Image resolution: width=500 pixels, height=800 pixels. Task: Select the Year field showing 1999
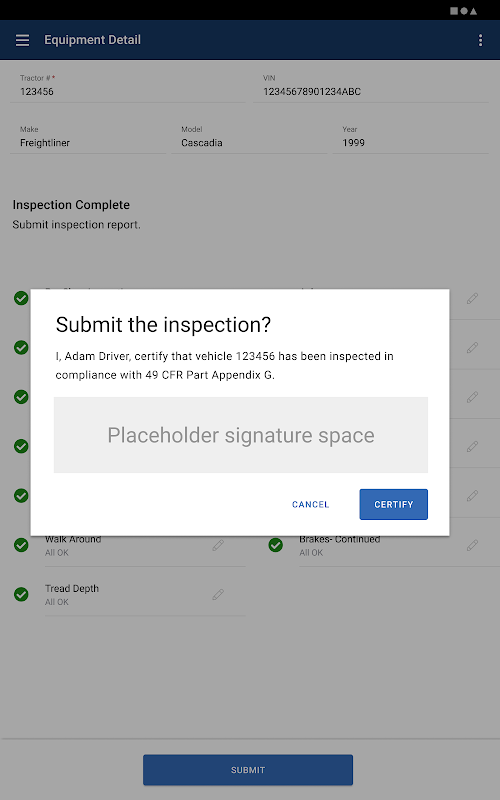(411, 137)
